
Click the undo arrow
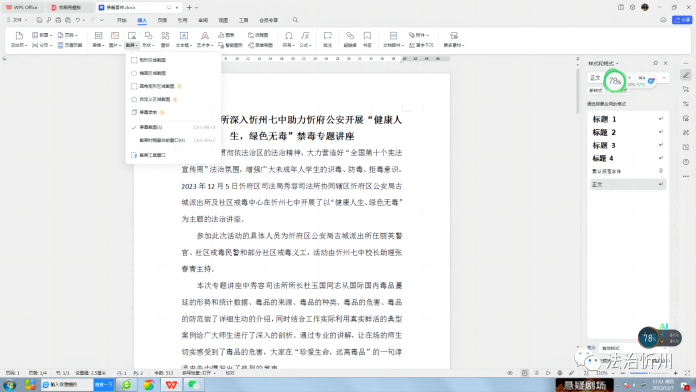pos(78,20)
